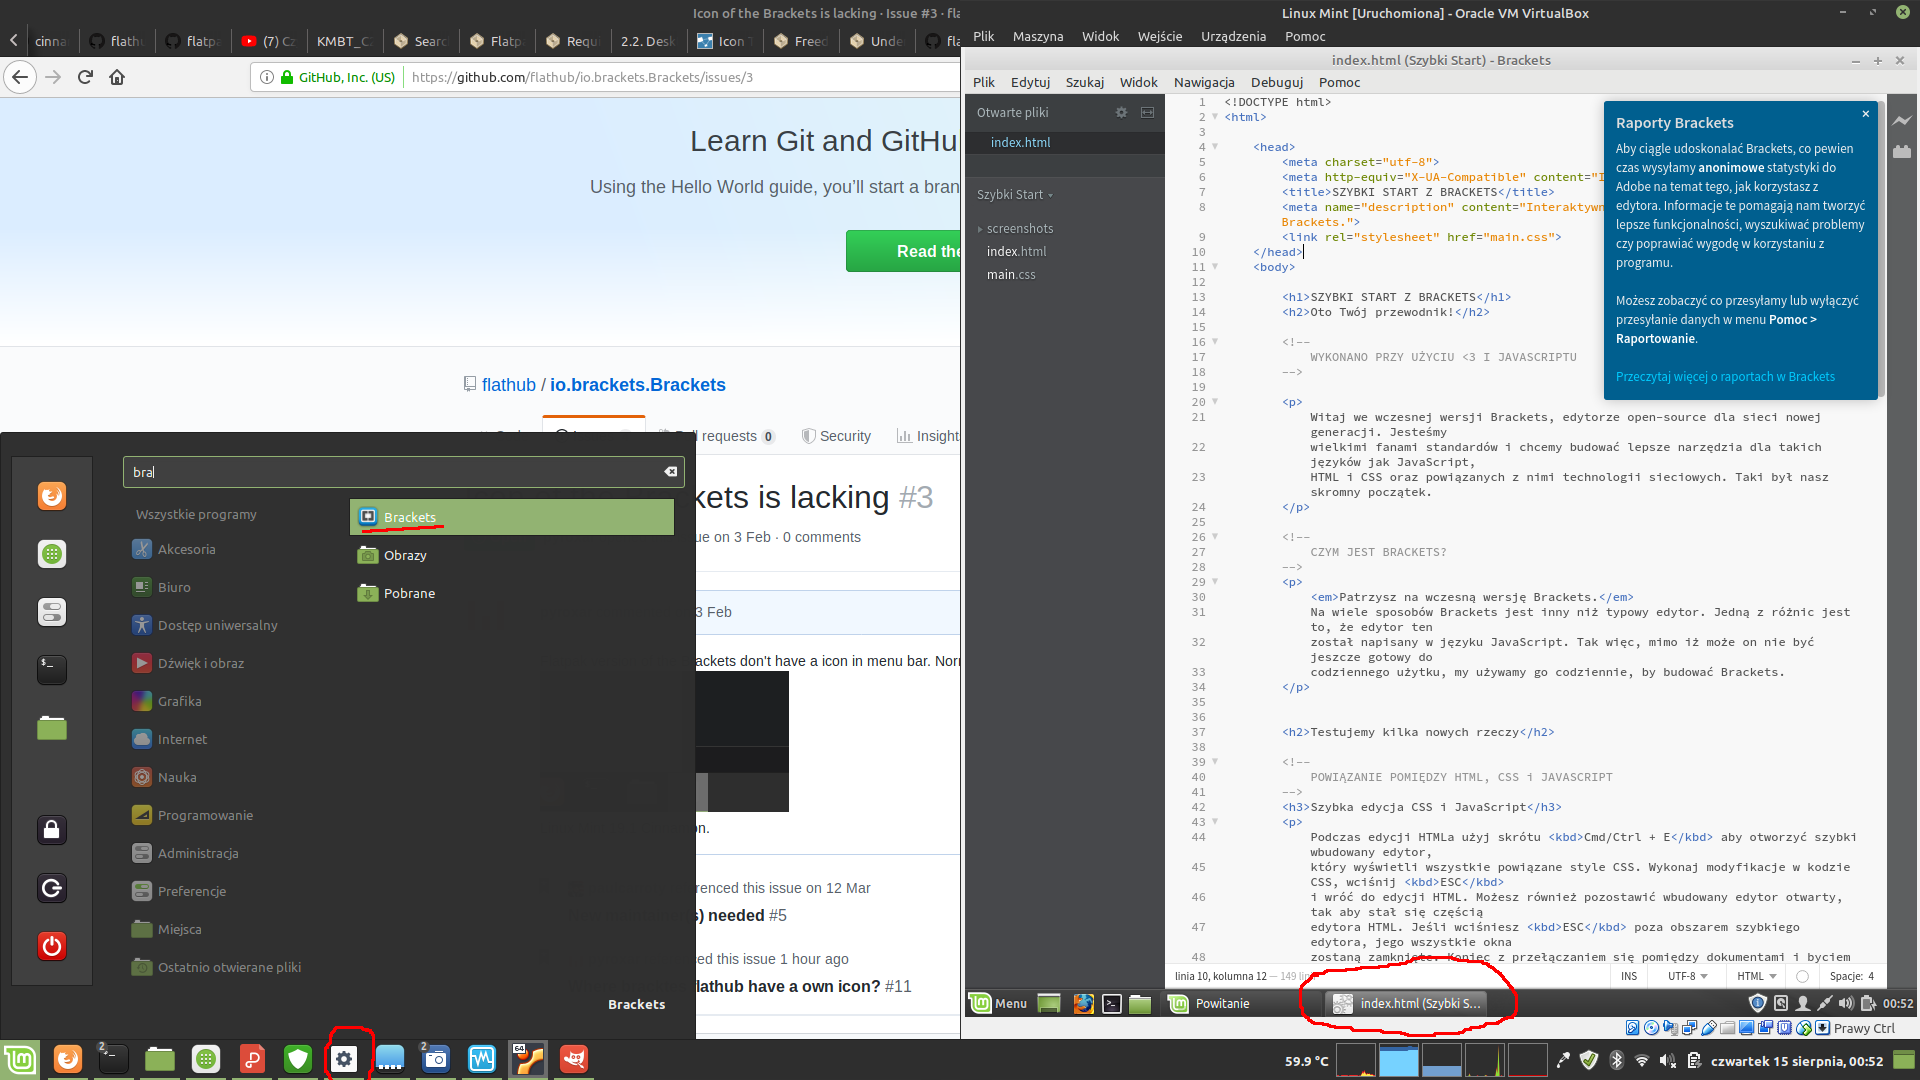Open the Urządzenia menu in VirtualBox
Image resolution: width=1920 pixels, height=1080 pixels.
click(1233, 35)
